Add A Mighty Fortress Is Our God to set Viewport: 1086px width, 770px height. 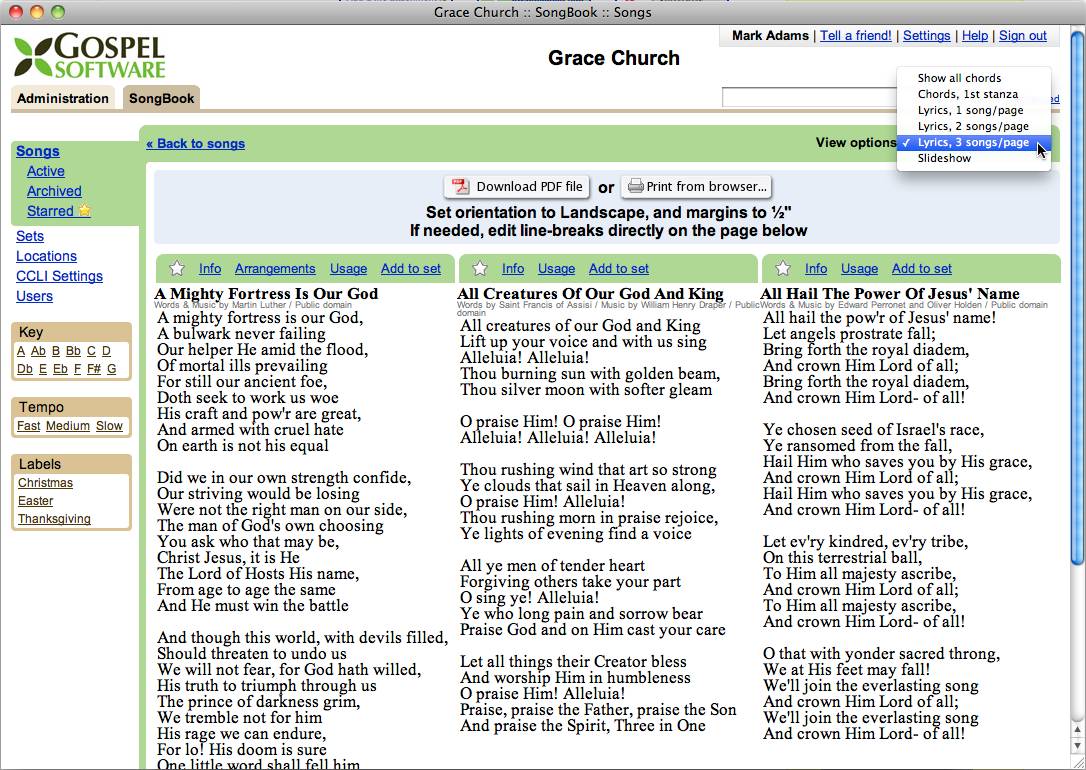[411, 269]
